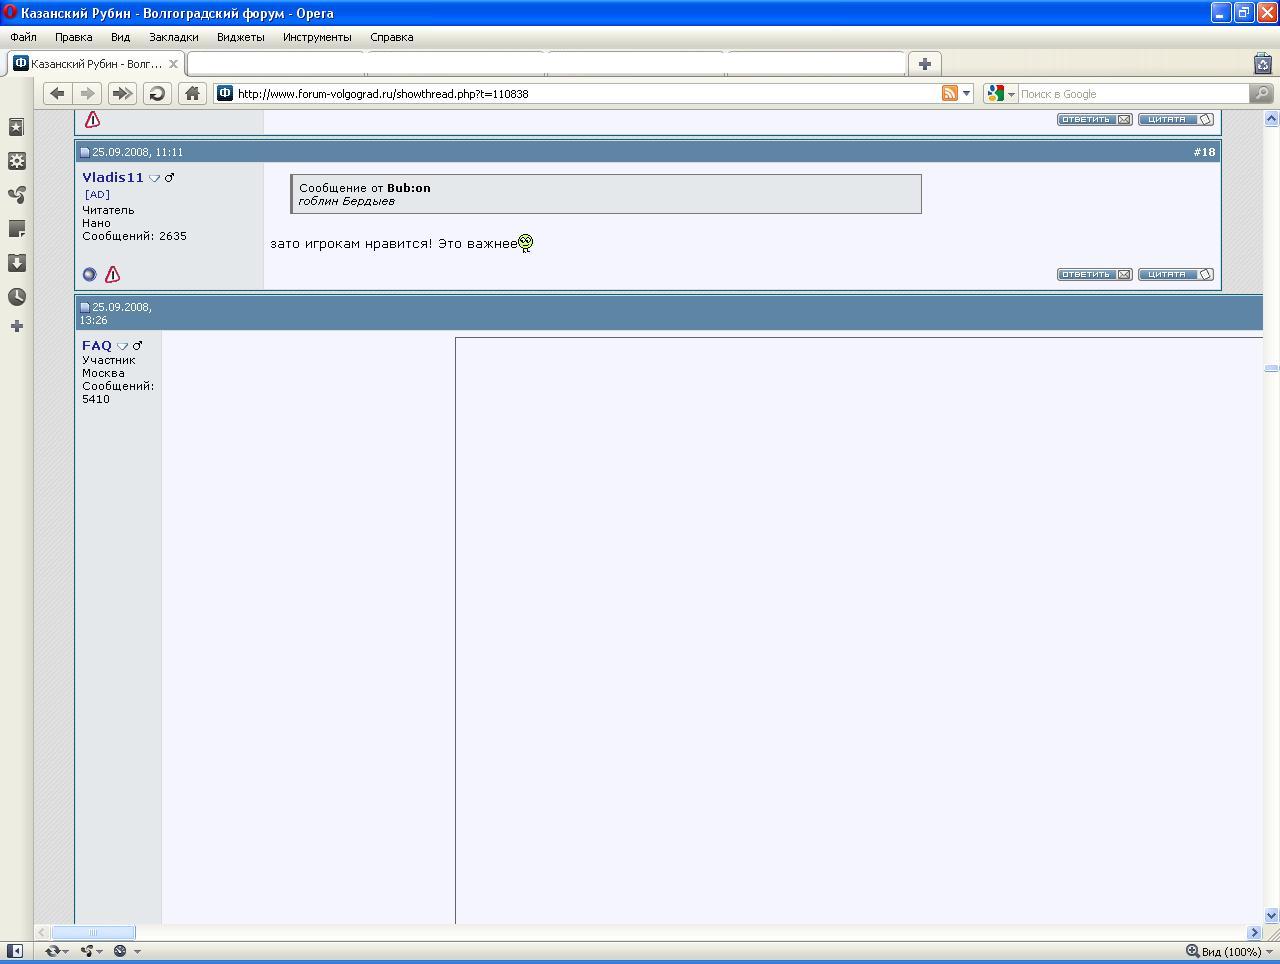Open the Widgets panel gear icon

pyautogui.click(x=16, y=161)
